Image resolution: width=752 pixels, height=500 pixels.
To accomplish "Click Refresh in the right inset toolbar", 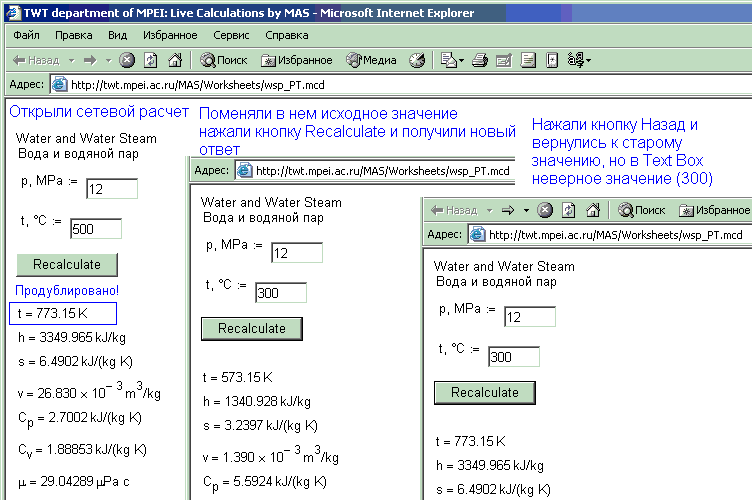I will [x=568, y=210].
